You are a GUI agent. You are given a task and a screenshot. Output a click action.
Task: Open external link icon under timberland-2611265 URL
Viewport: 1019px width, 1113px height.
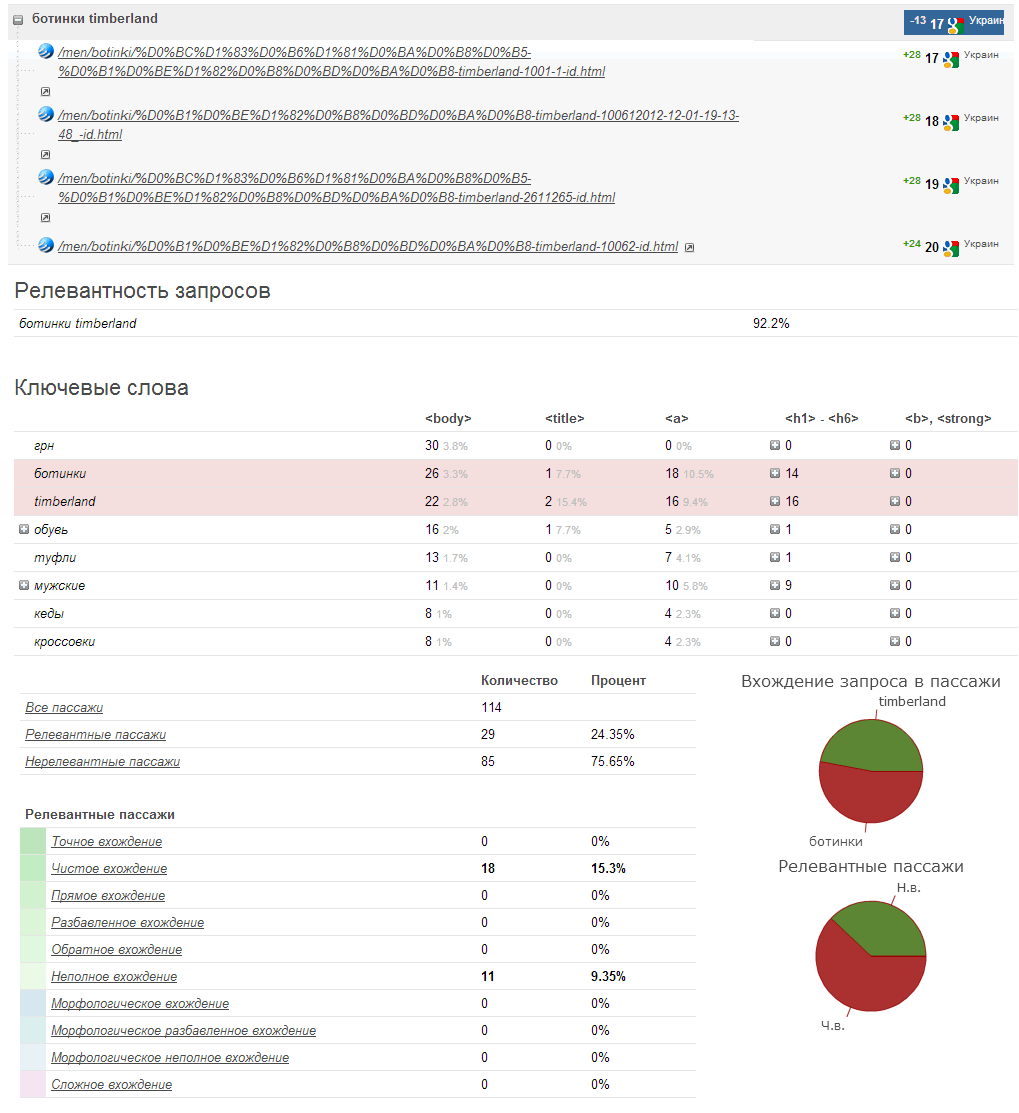[x=45, y=218]
